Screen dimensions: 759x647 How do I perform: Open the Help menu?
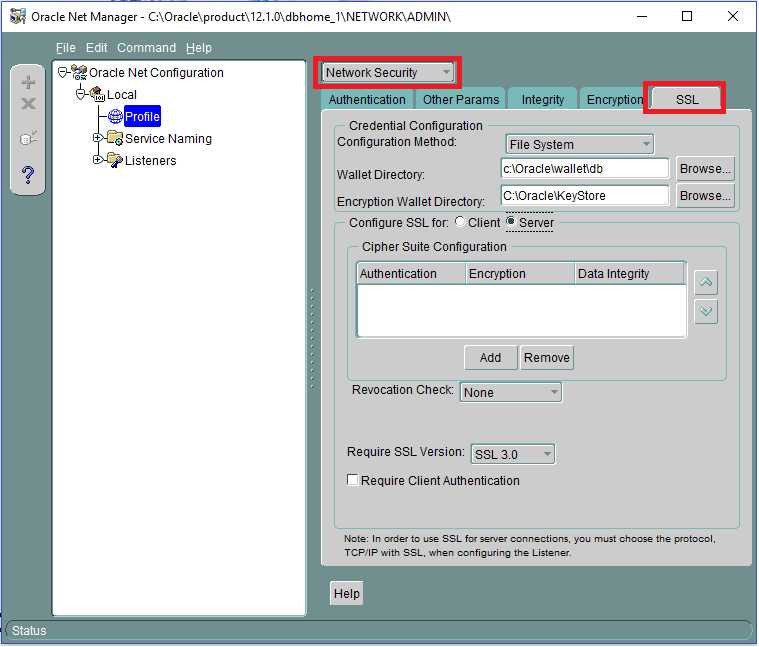198,47
